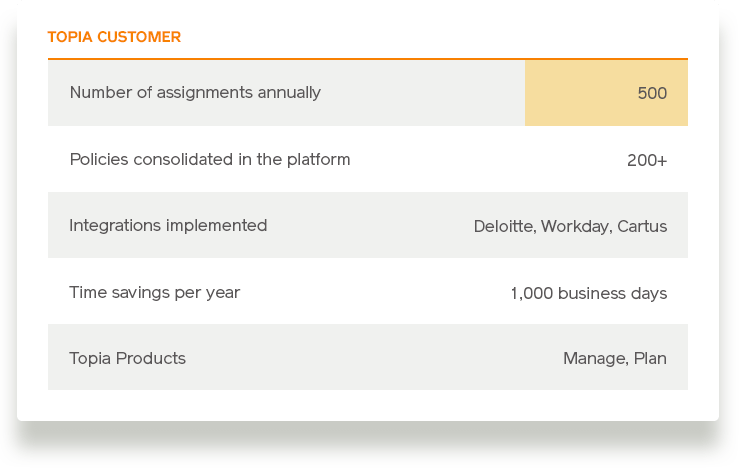Click the word 'Products' in last row
742x468 pixels.
pos(150,358)
